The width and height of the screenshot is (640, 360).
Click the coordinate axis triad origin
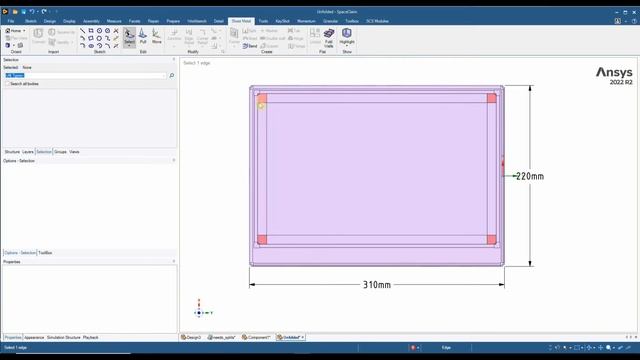[x=199, y=313]
